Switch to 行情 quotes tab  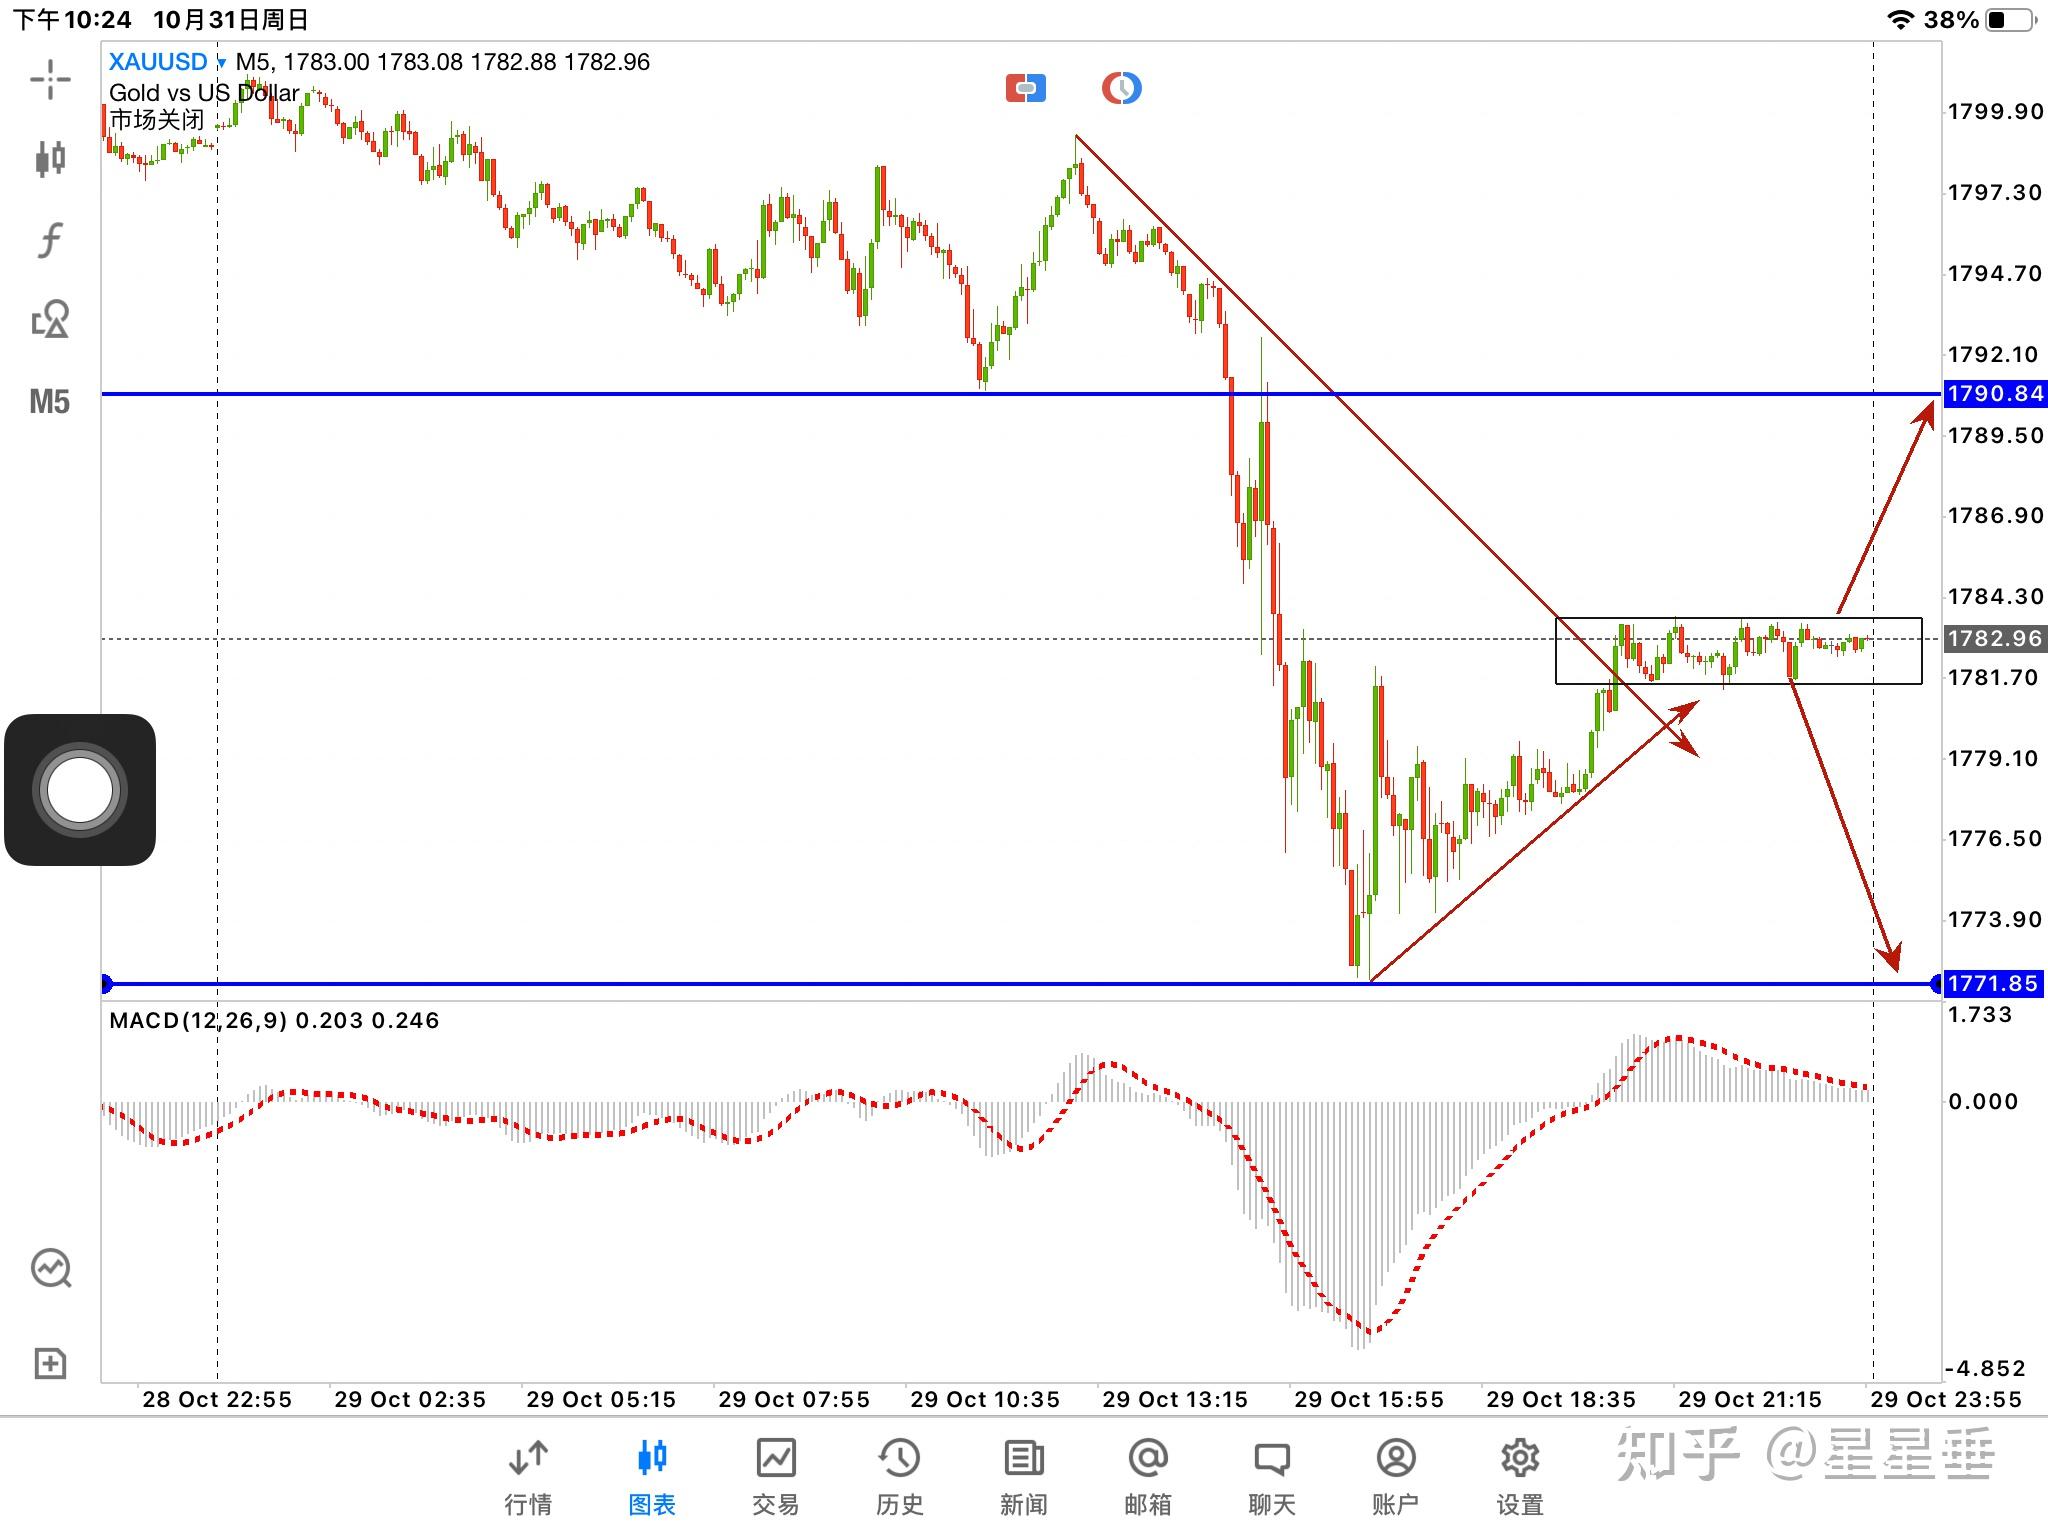click(x=528, y=1477)
